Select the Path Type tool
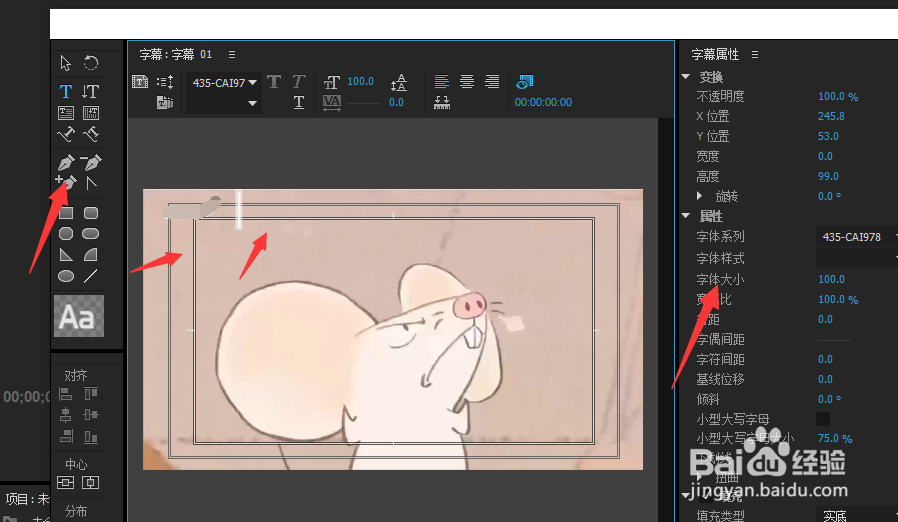The image size is (898, 522). (x=66, y=134)
